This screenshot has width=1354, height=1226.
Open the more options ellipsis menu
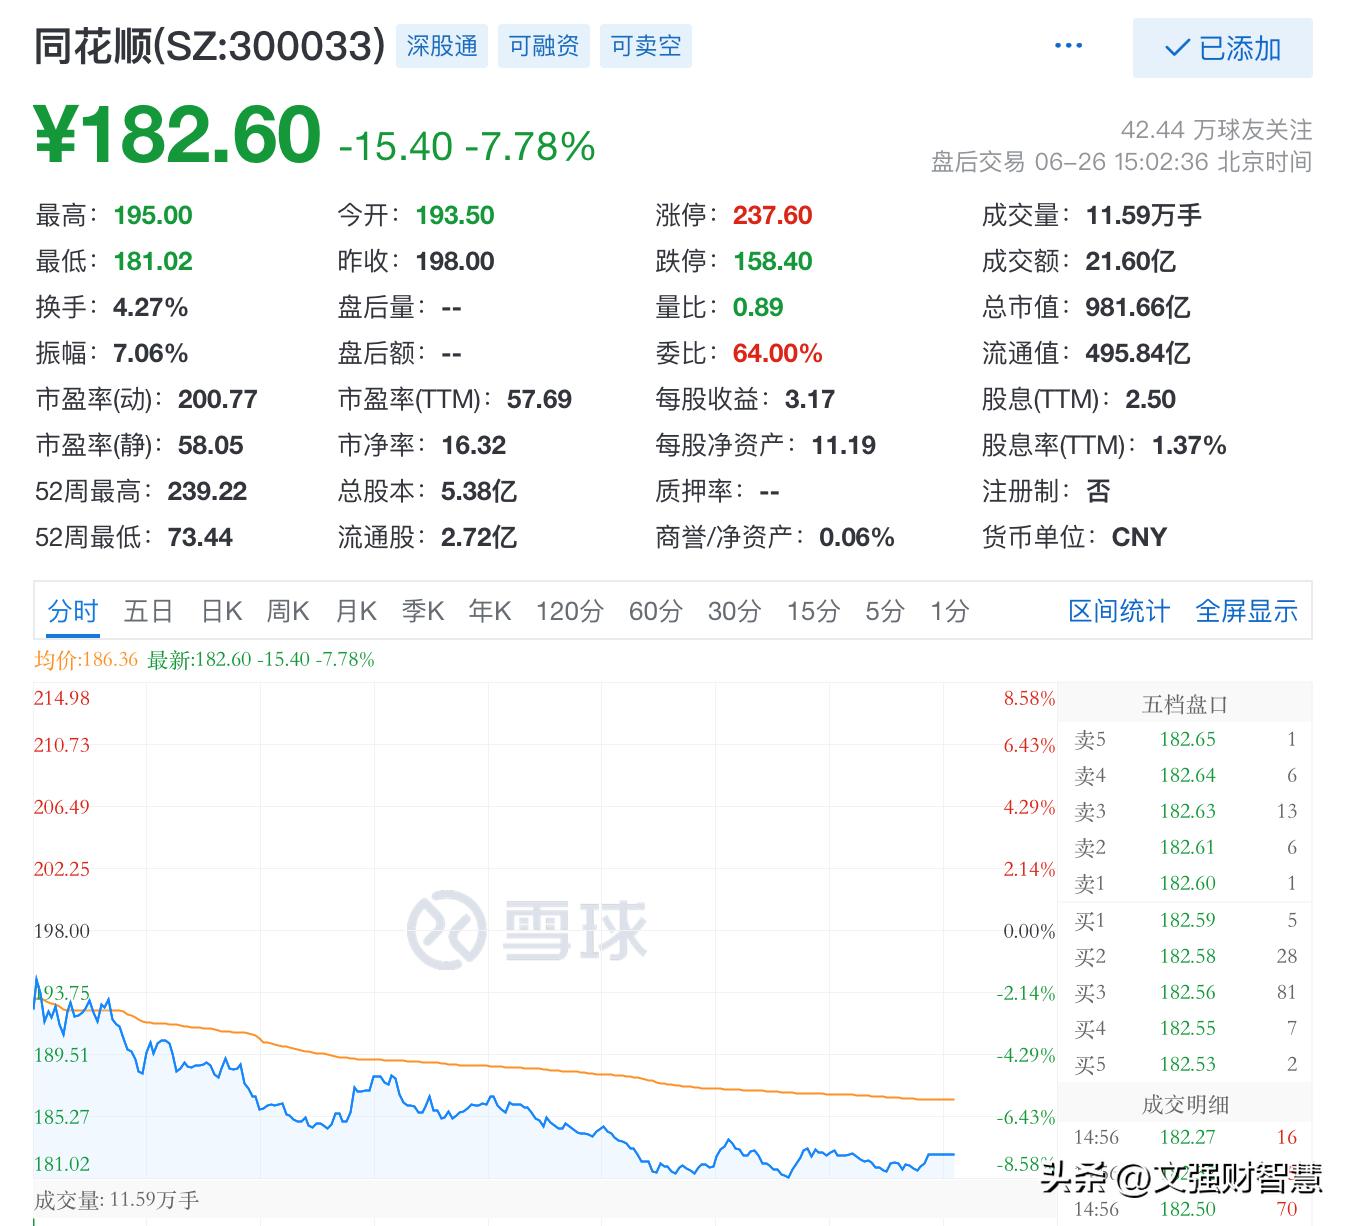tap(1069, 45)
